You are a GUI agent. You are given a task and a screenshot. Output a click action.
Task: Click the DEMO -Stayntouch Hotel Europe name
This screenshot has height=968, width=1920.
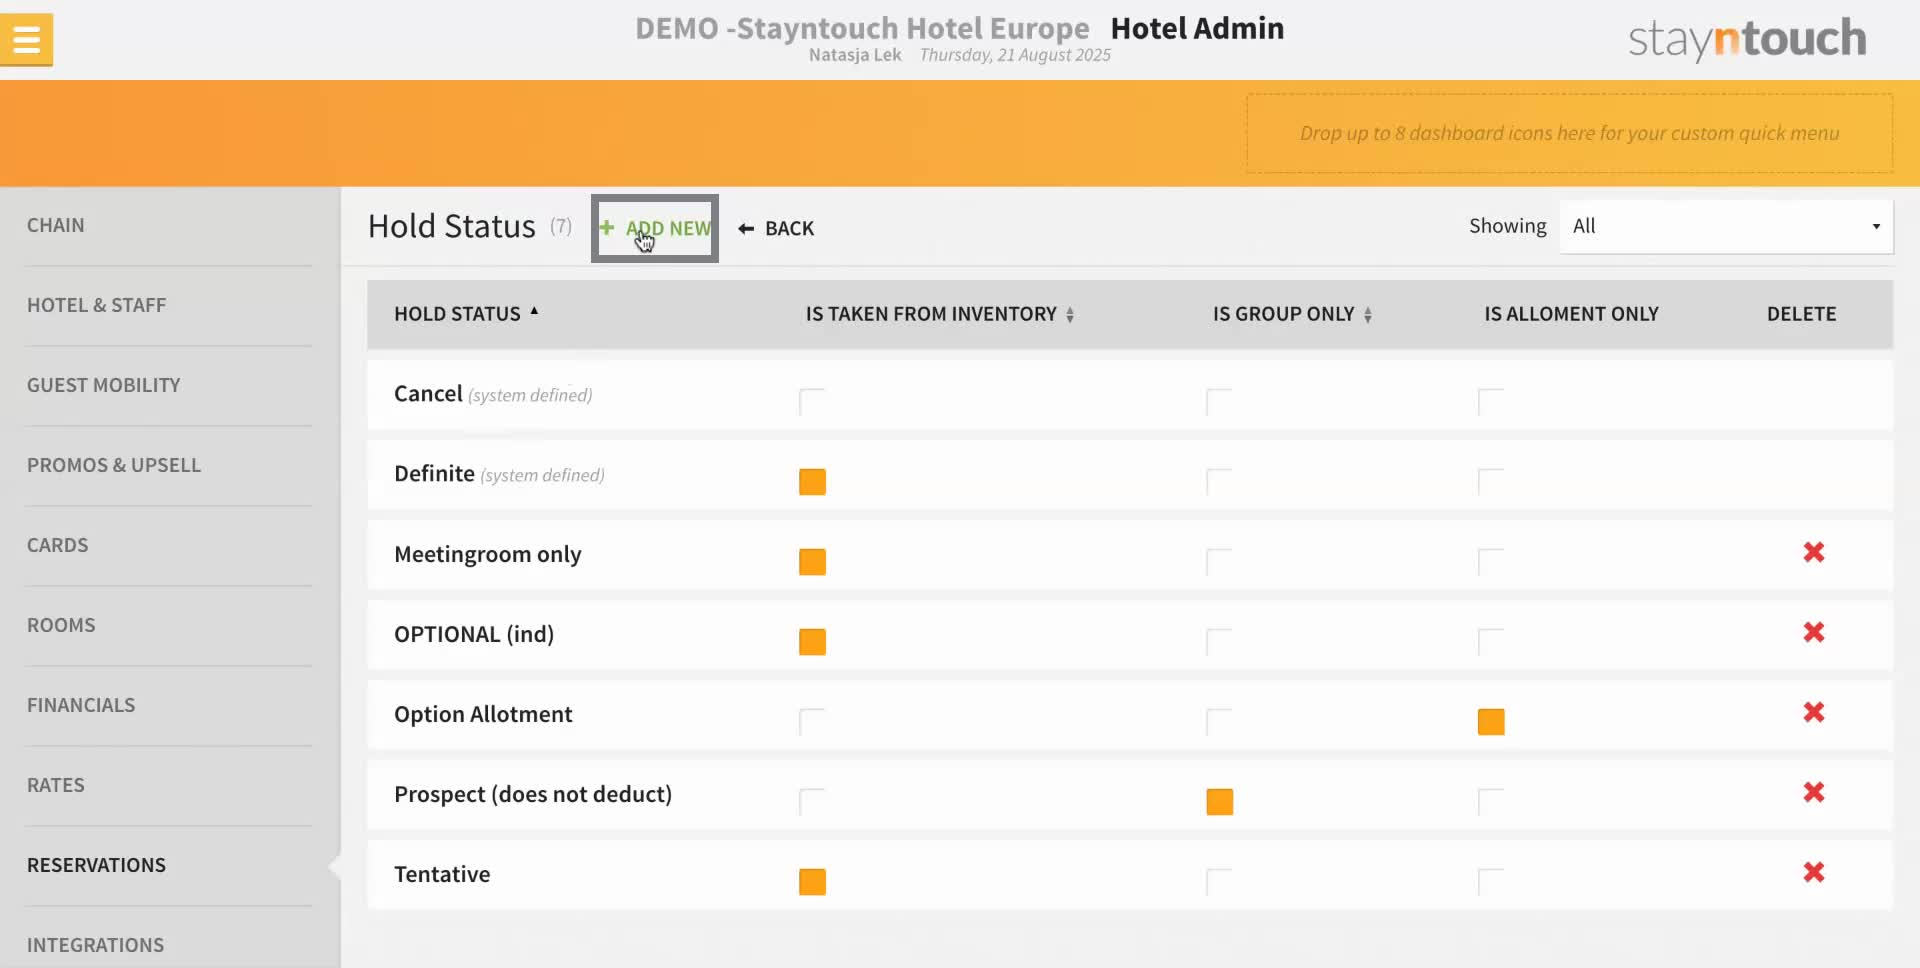coord(862,28)
